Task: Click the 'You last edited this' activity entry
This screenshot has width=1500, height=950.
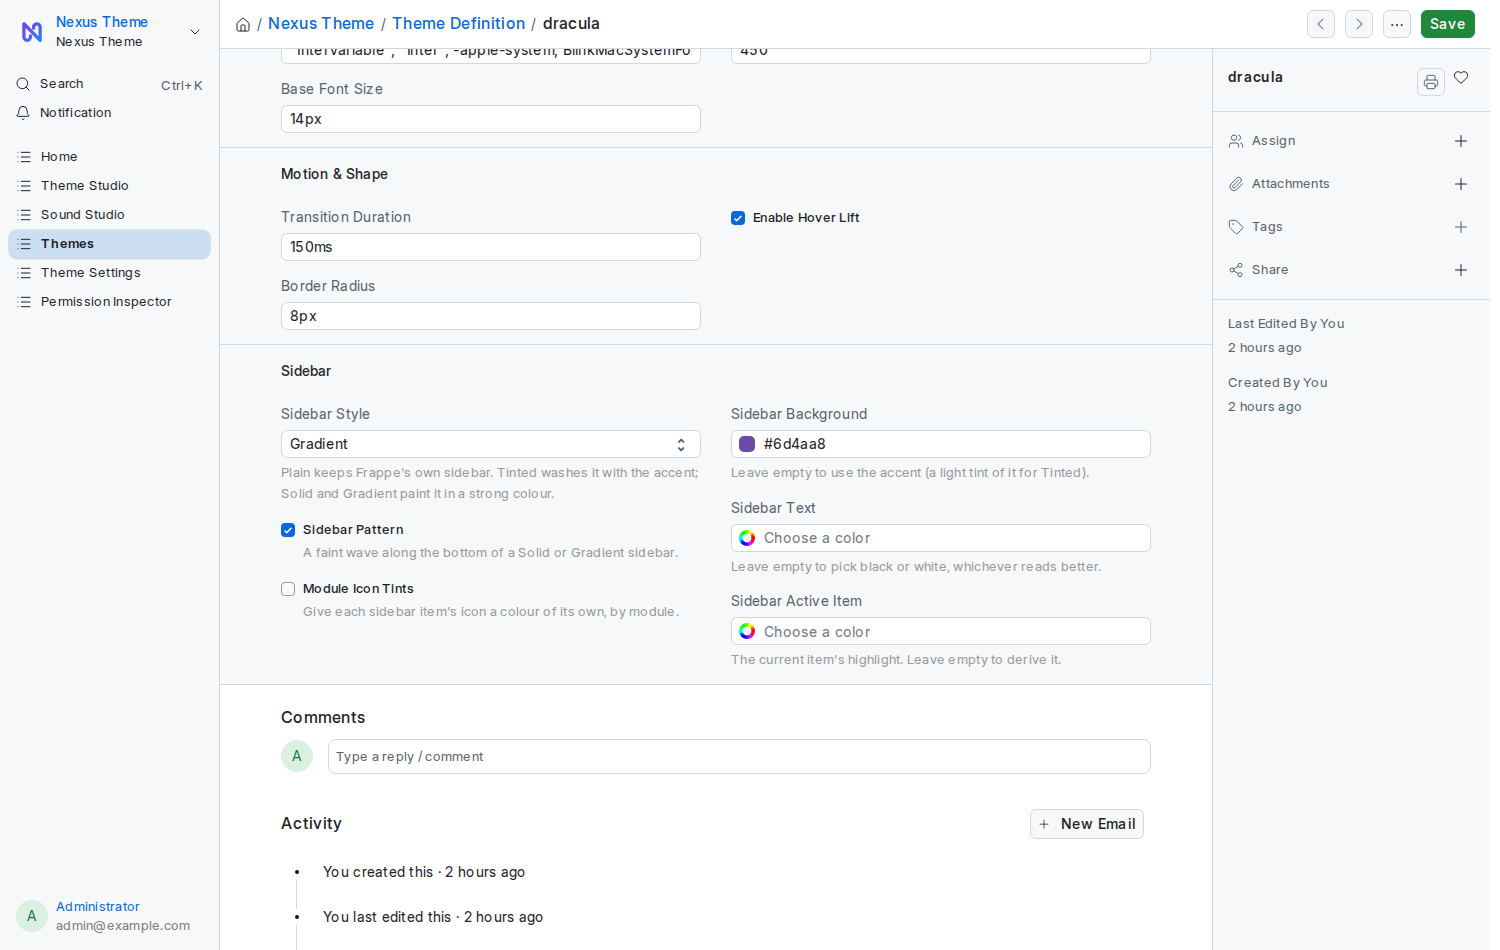Action: point(433,917)
